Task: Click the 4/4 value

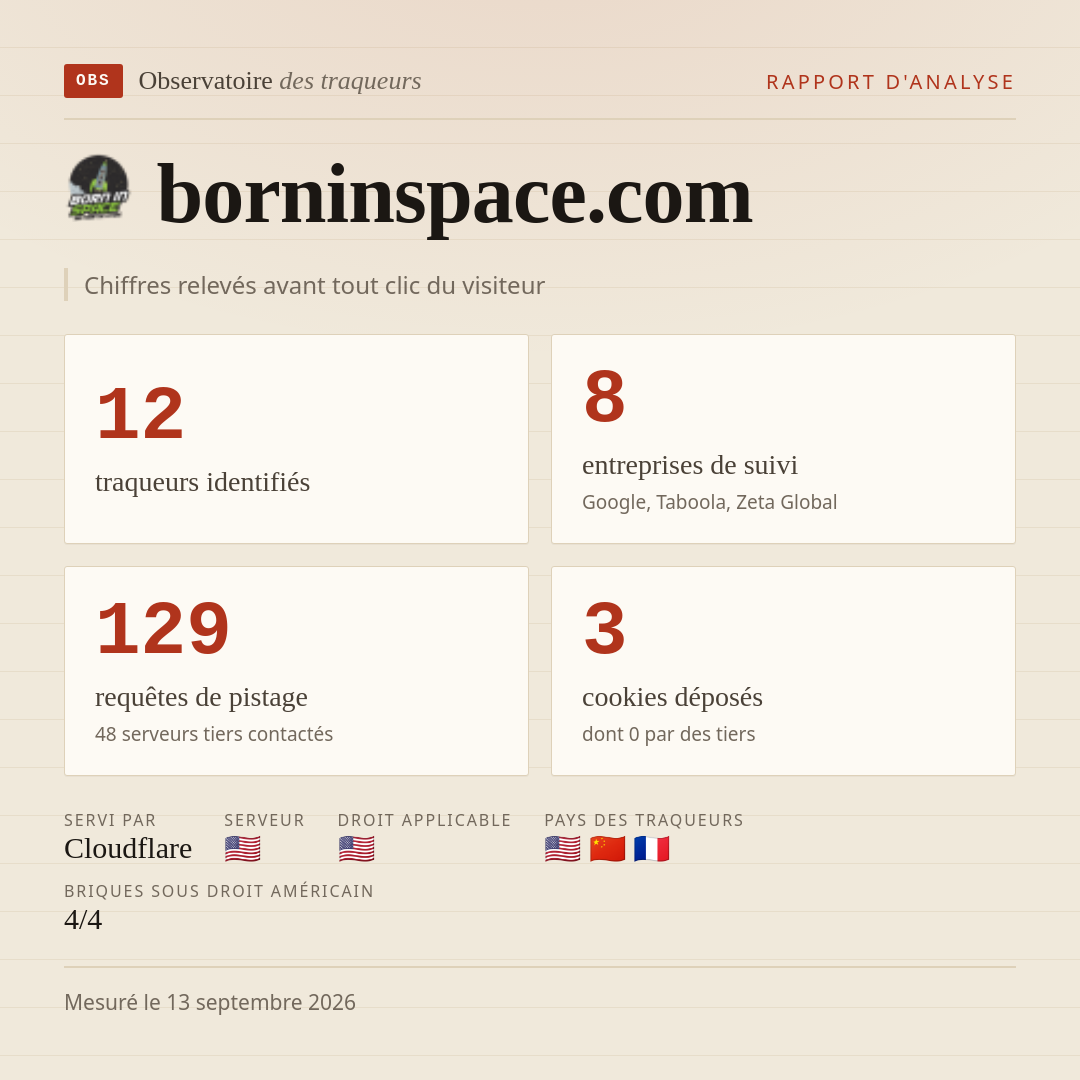Action: click(x=83, y=920)
